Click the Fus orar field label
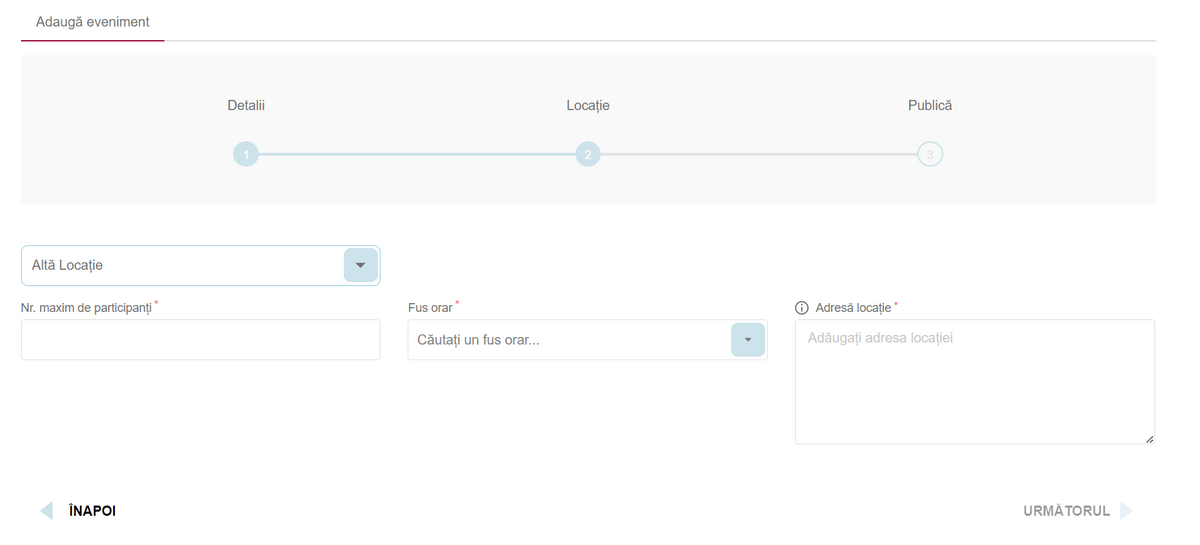This screenshot has height=545, width=1200. (430, 308)
